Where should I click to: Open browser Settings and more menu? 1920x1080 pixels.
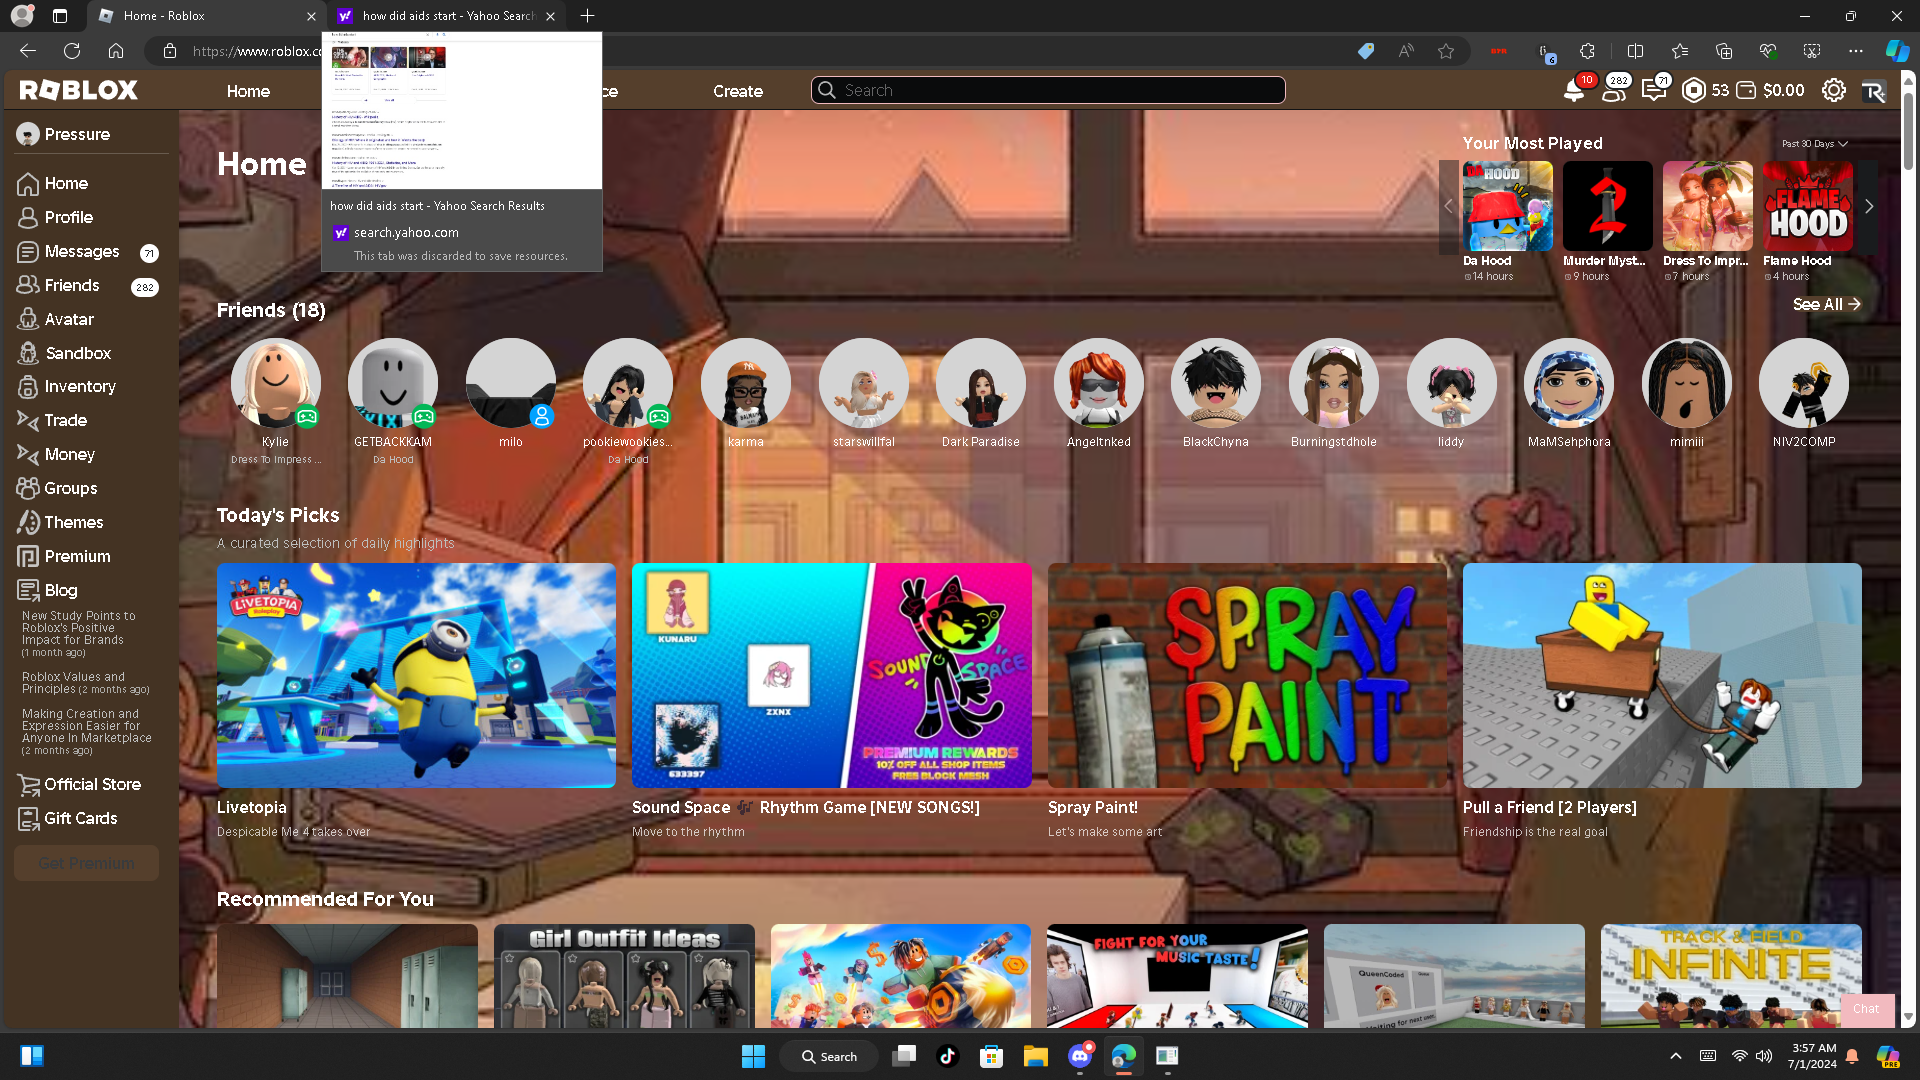1856,51
